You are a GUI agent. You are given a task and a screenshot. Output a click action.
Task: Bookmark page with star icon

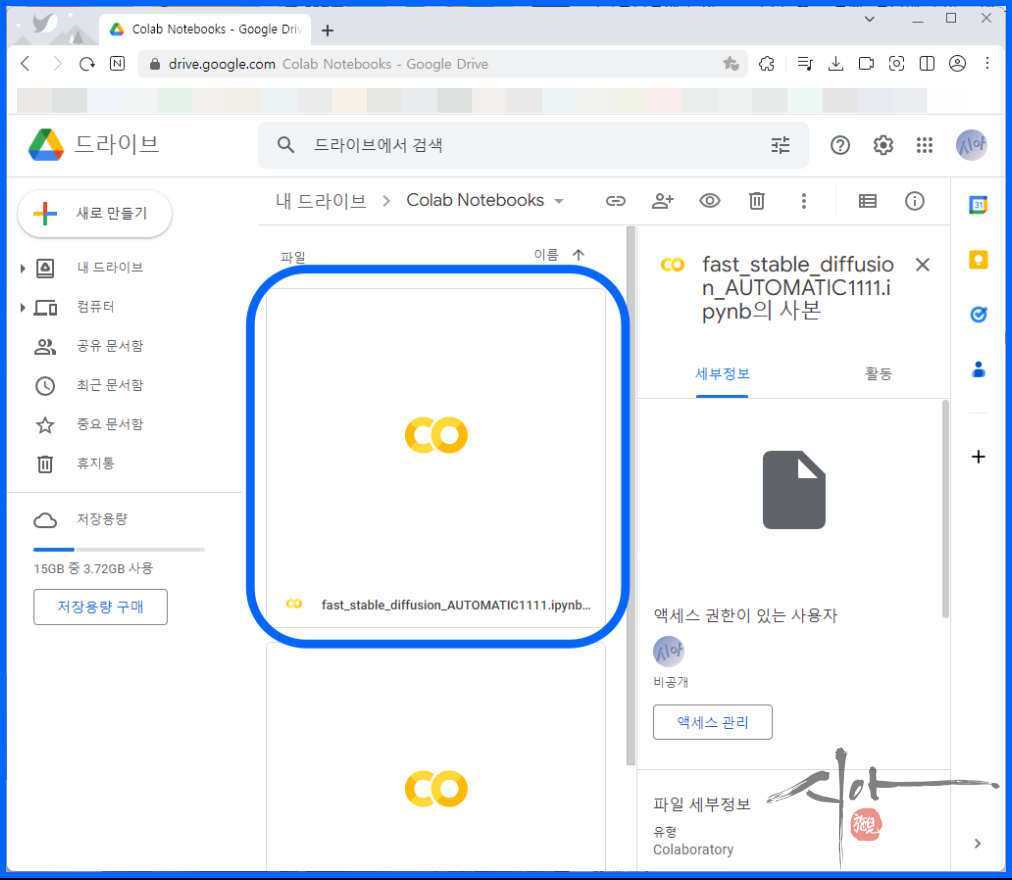click(731, 64)
